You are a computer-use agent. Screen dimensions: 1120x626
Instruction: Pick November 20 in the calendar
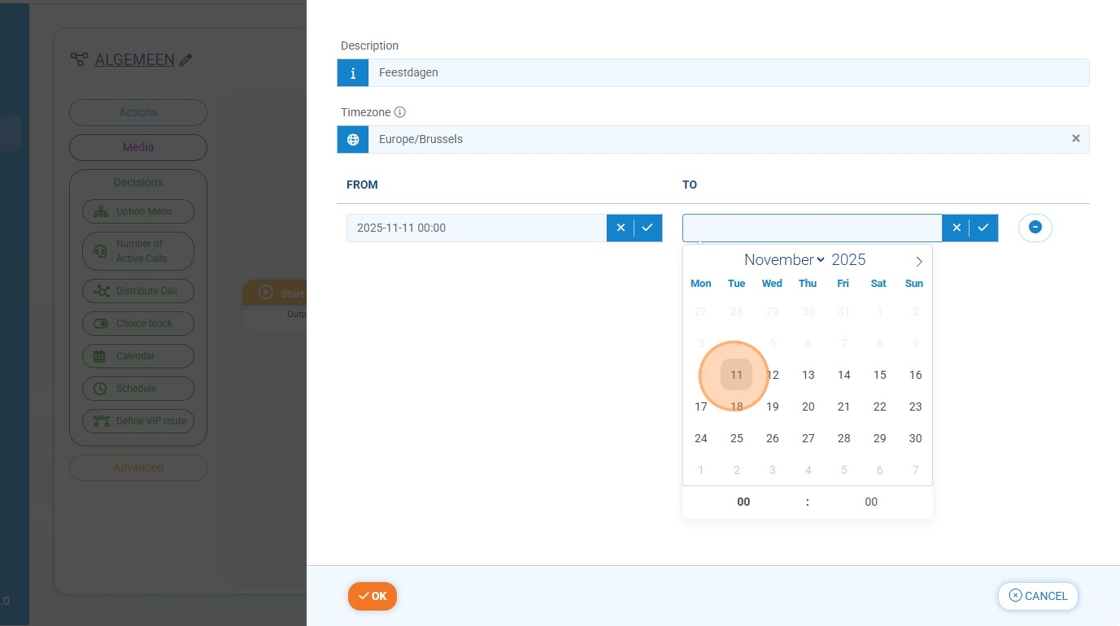[808, 407]
